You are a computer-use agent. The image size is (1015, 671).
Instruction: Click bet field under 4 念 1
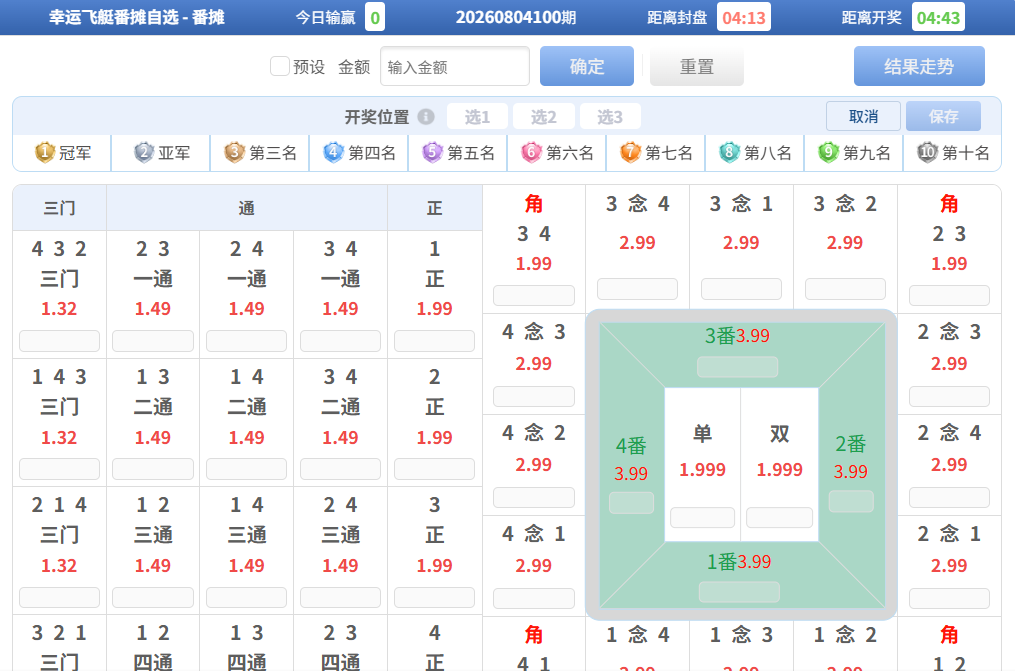534,599
